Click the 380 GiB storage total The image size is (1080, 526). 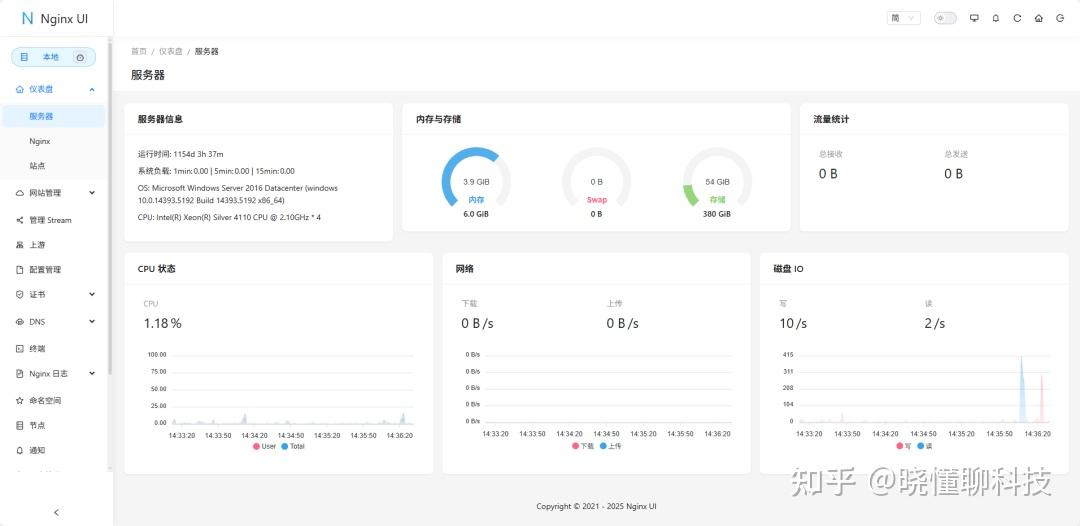tap(717, 214)
